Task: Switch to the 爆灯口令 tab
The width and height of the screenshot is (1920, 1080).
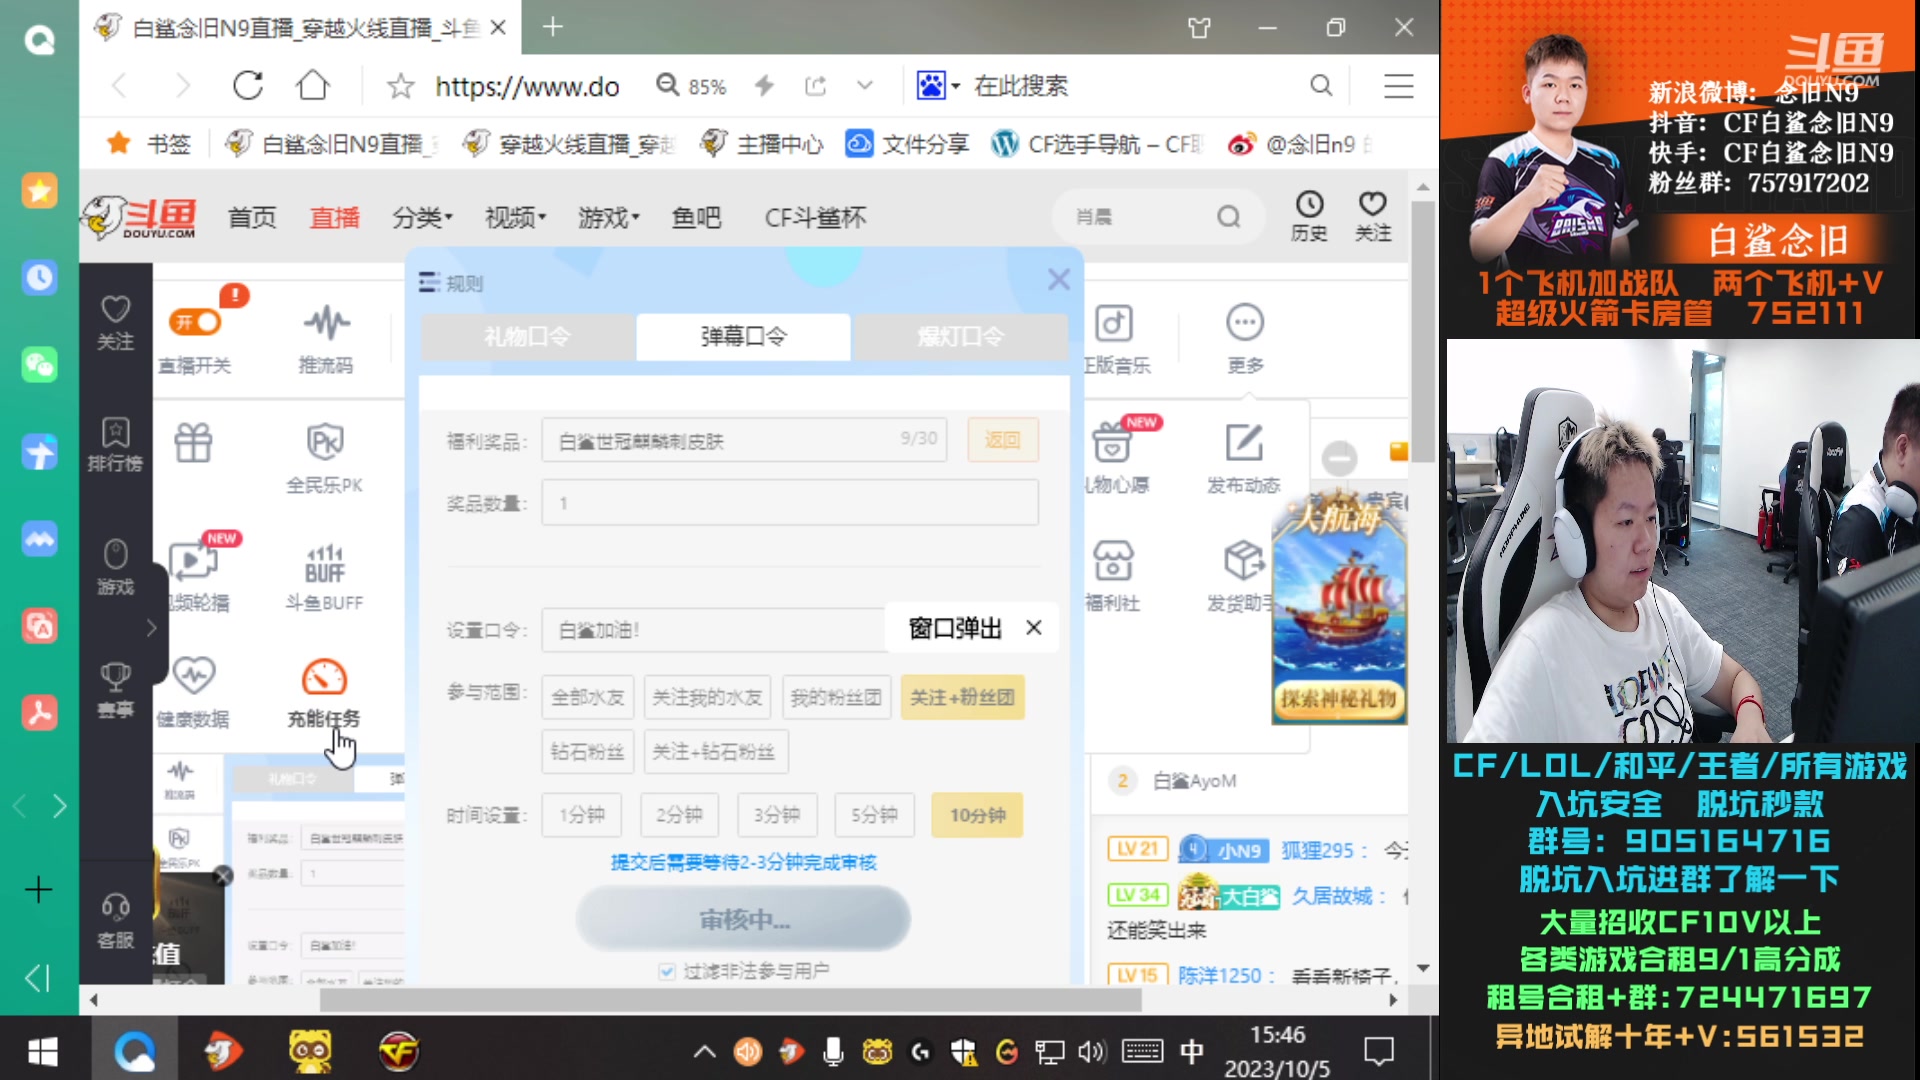Action: tap(961, 337)
